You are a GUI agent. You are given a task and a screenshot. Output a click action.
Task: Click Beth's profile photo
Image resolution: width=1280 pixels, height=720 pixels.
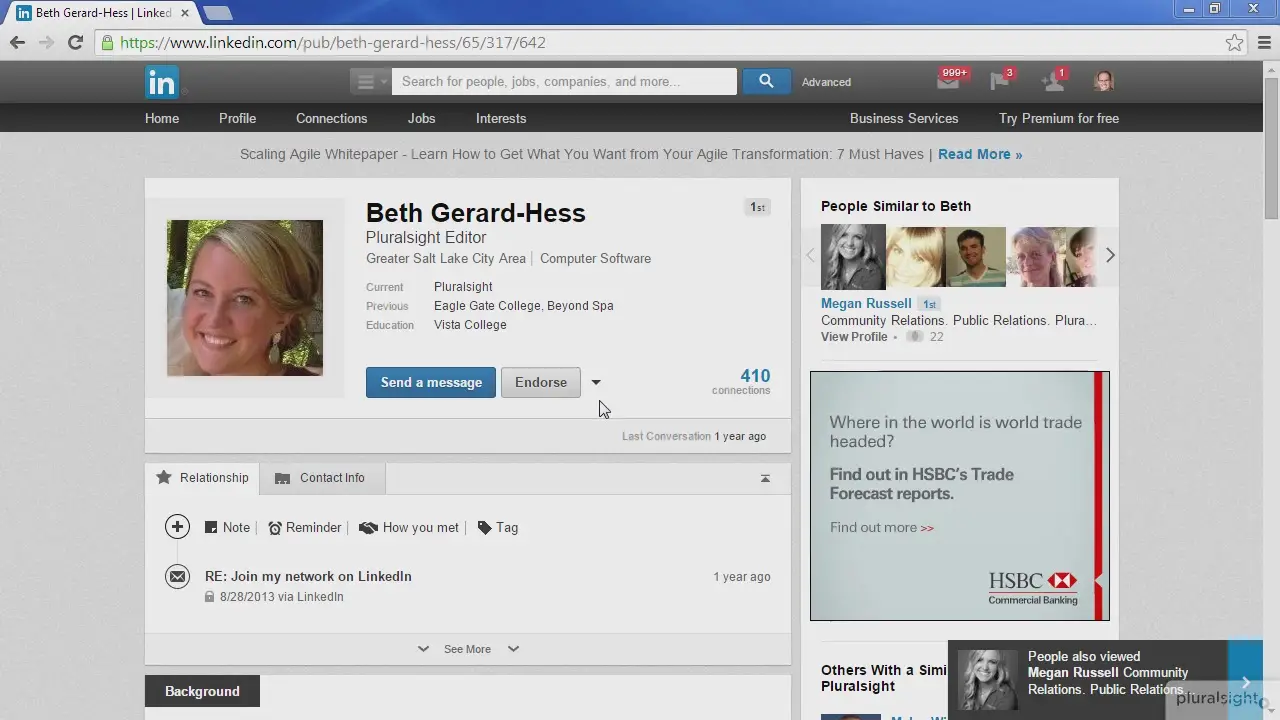[245, 298]
